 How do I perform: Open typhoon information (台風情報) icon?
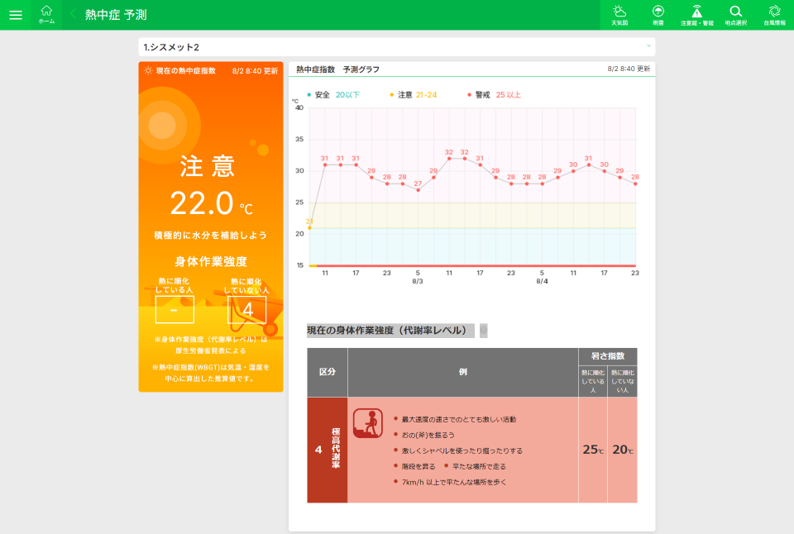point(774,15)
